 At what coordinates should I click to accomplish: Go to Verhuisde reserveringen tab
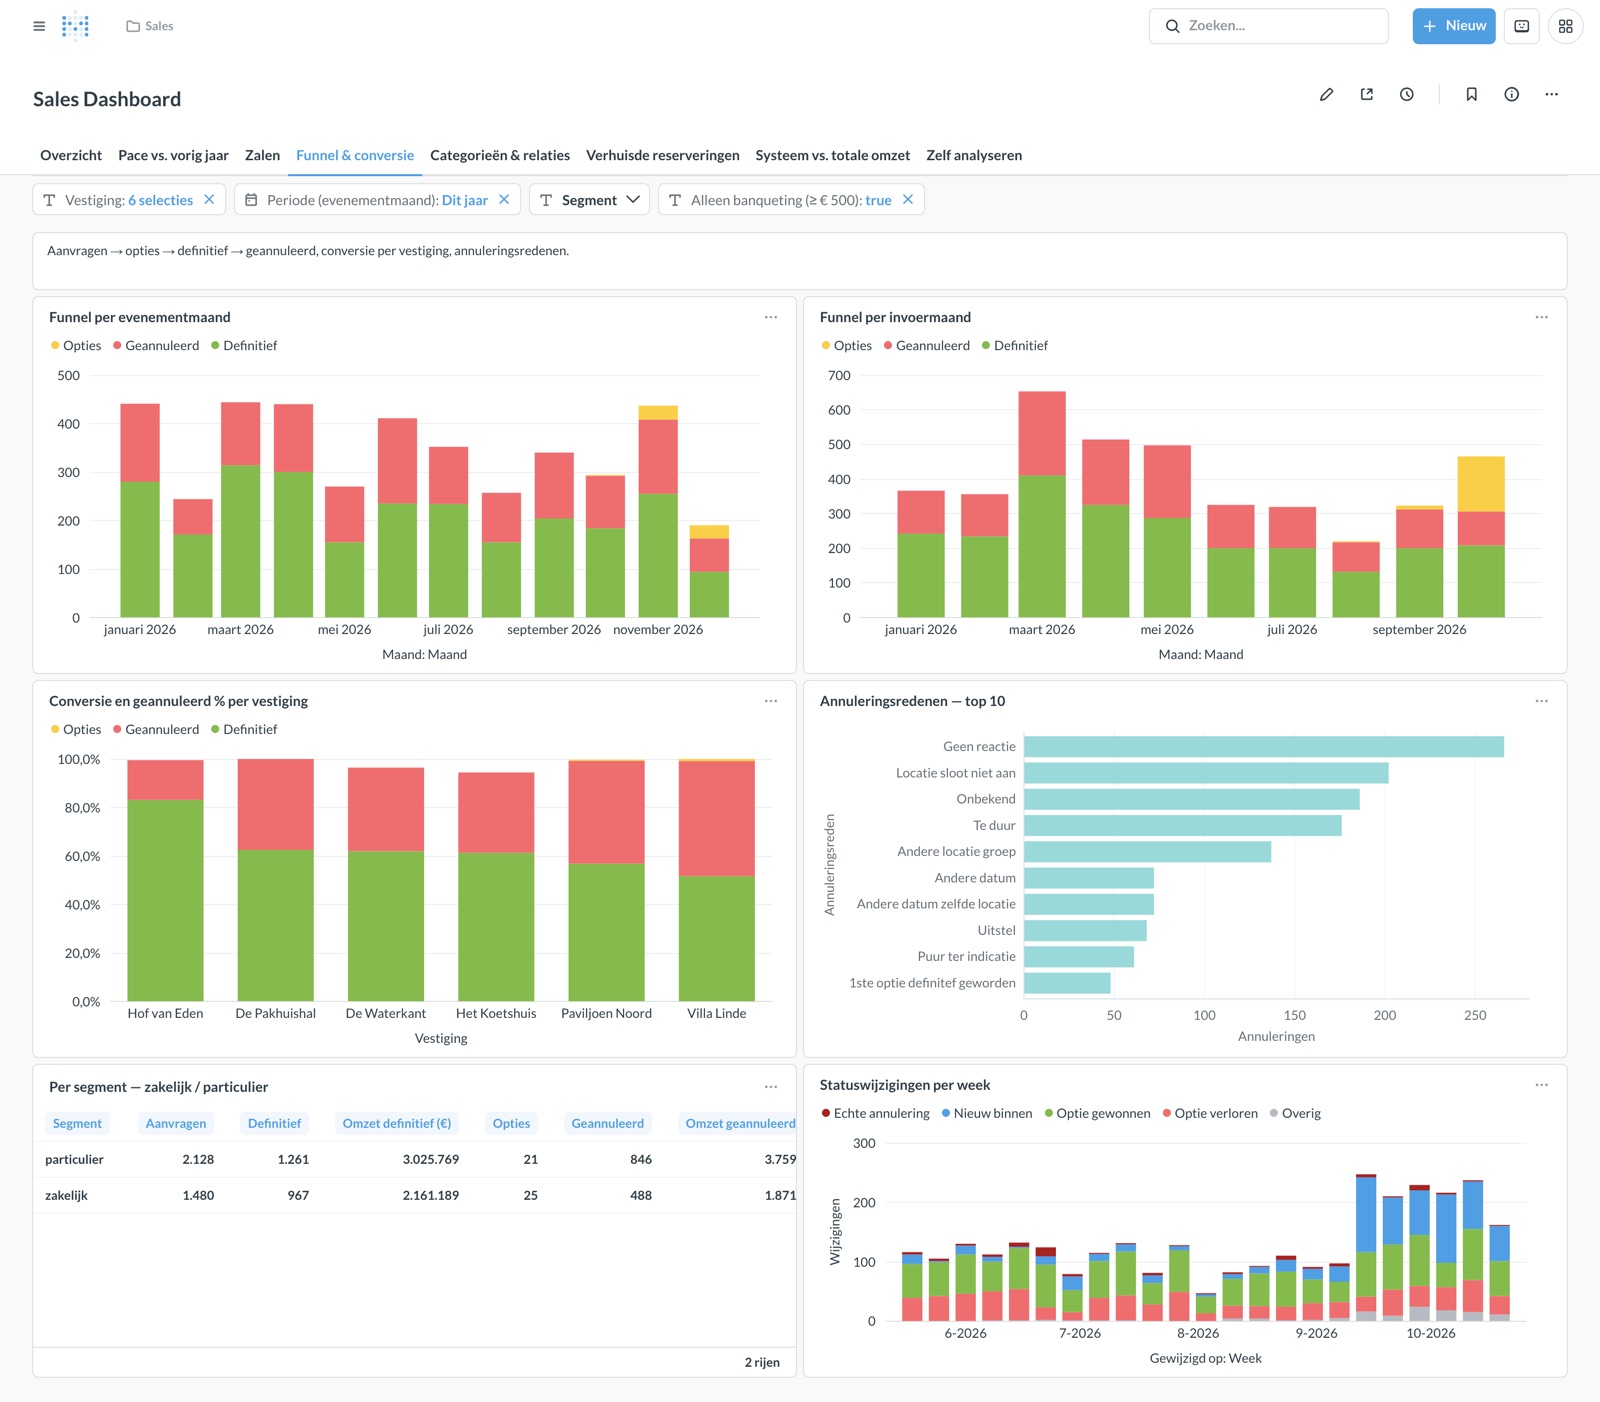click(x=663, y=155)
